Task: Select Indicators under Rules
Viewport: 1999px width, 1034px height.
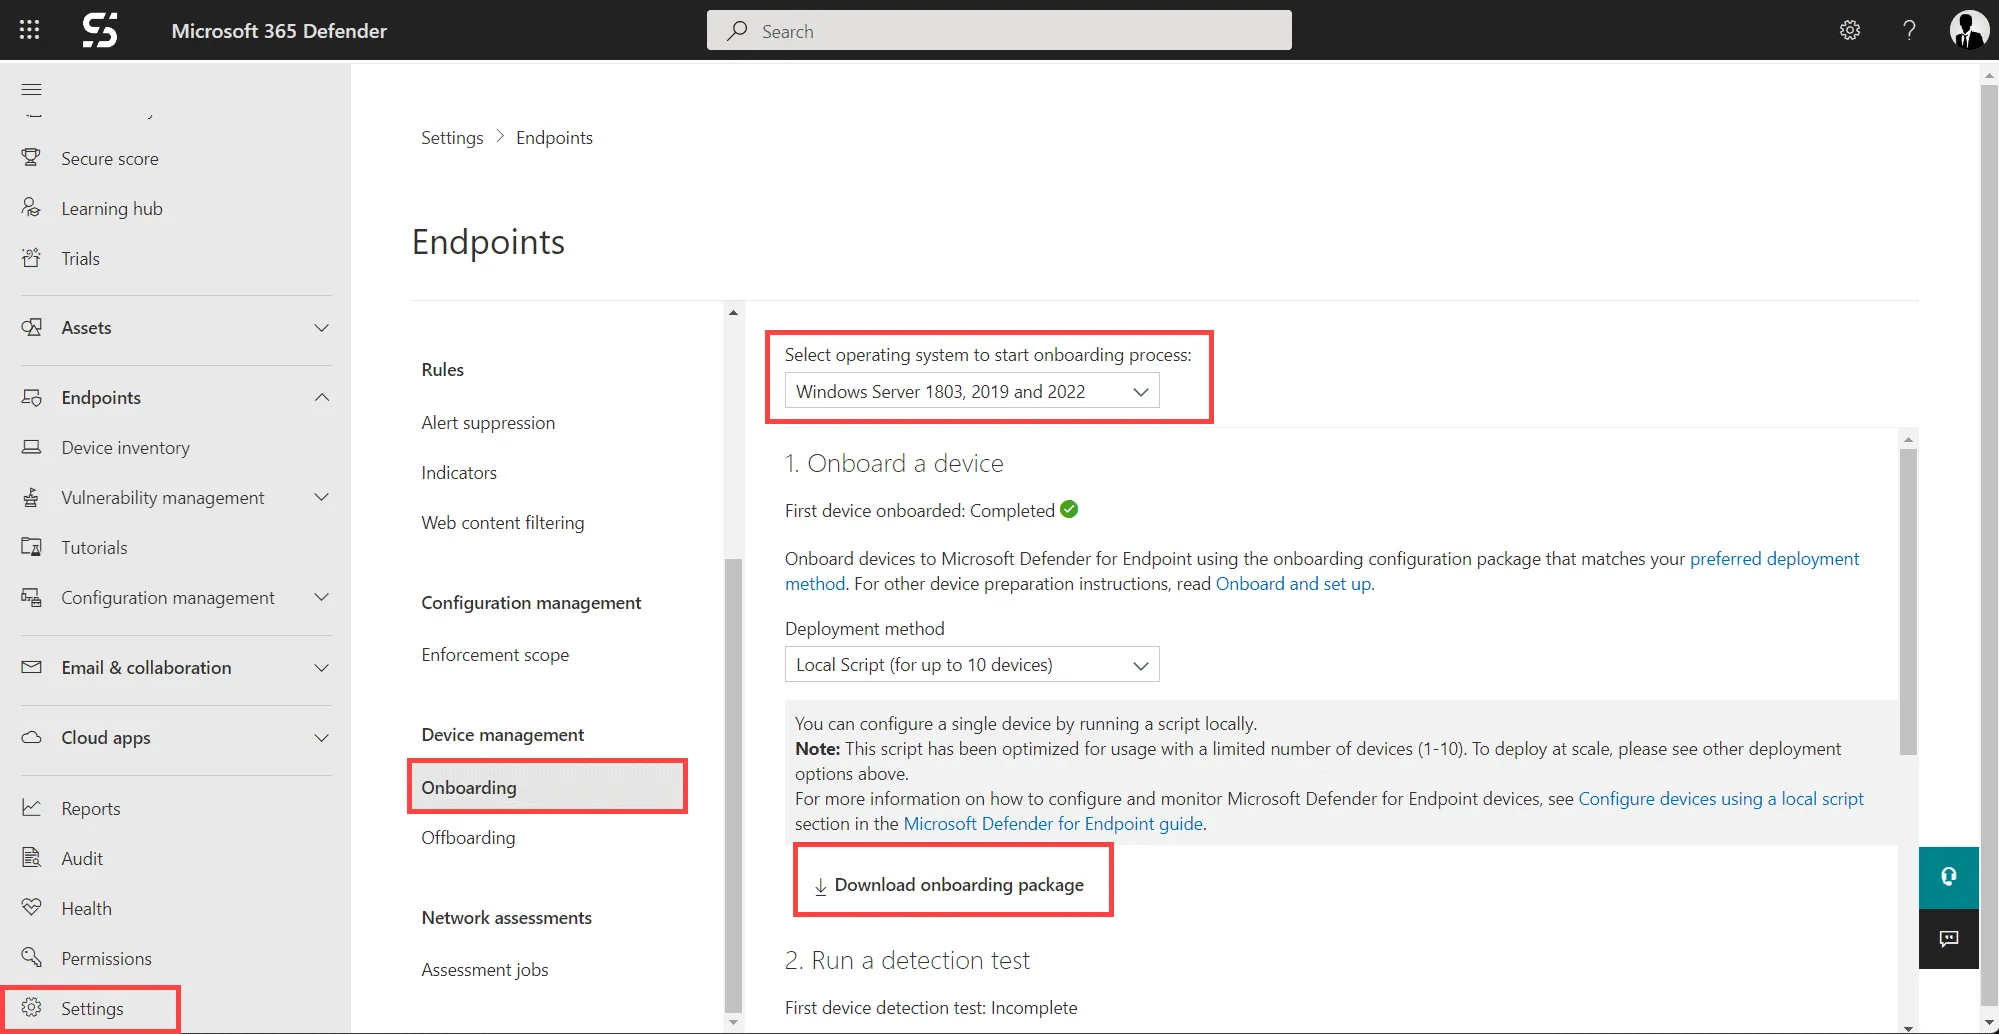Action: [459, 472]
